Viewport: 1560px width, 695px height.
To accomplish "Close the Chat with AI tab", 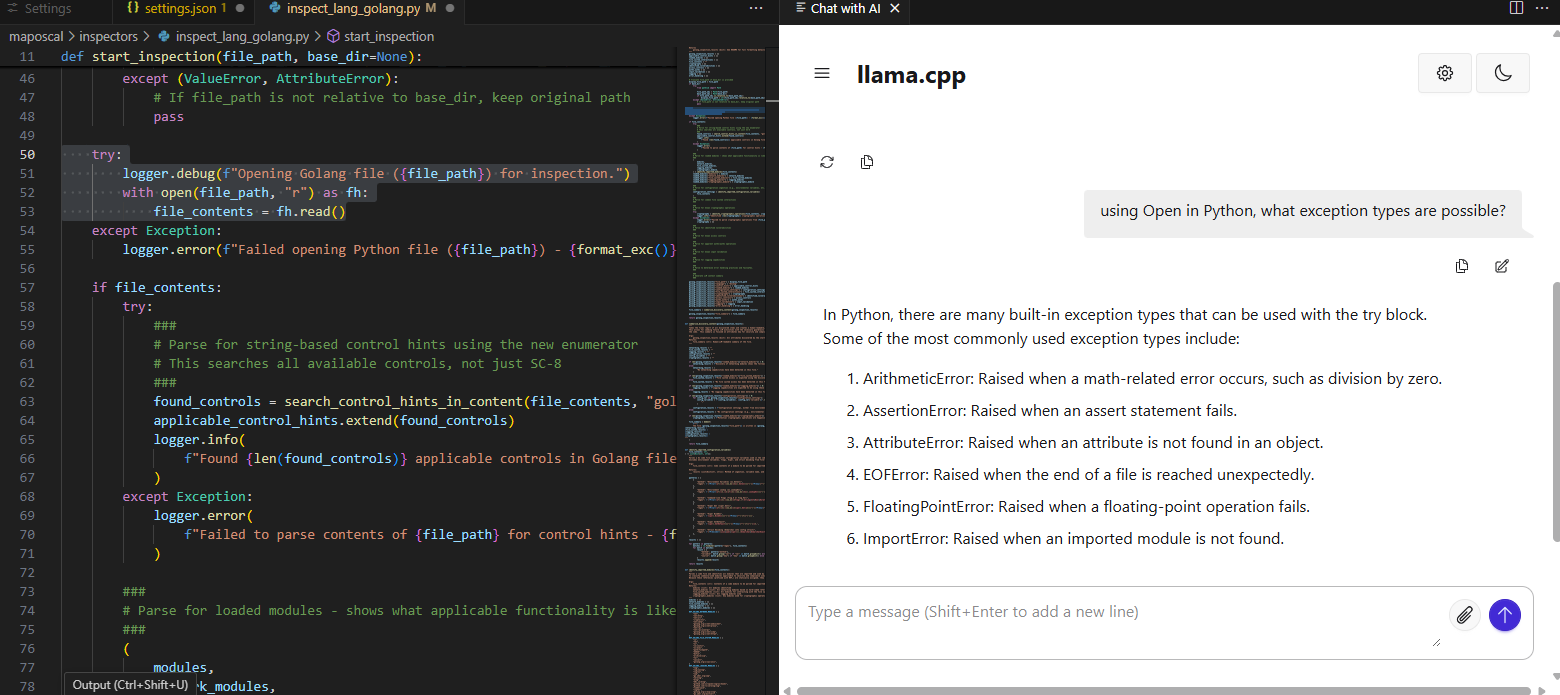I will (894, 8).
